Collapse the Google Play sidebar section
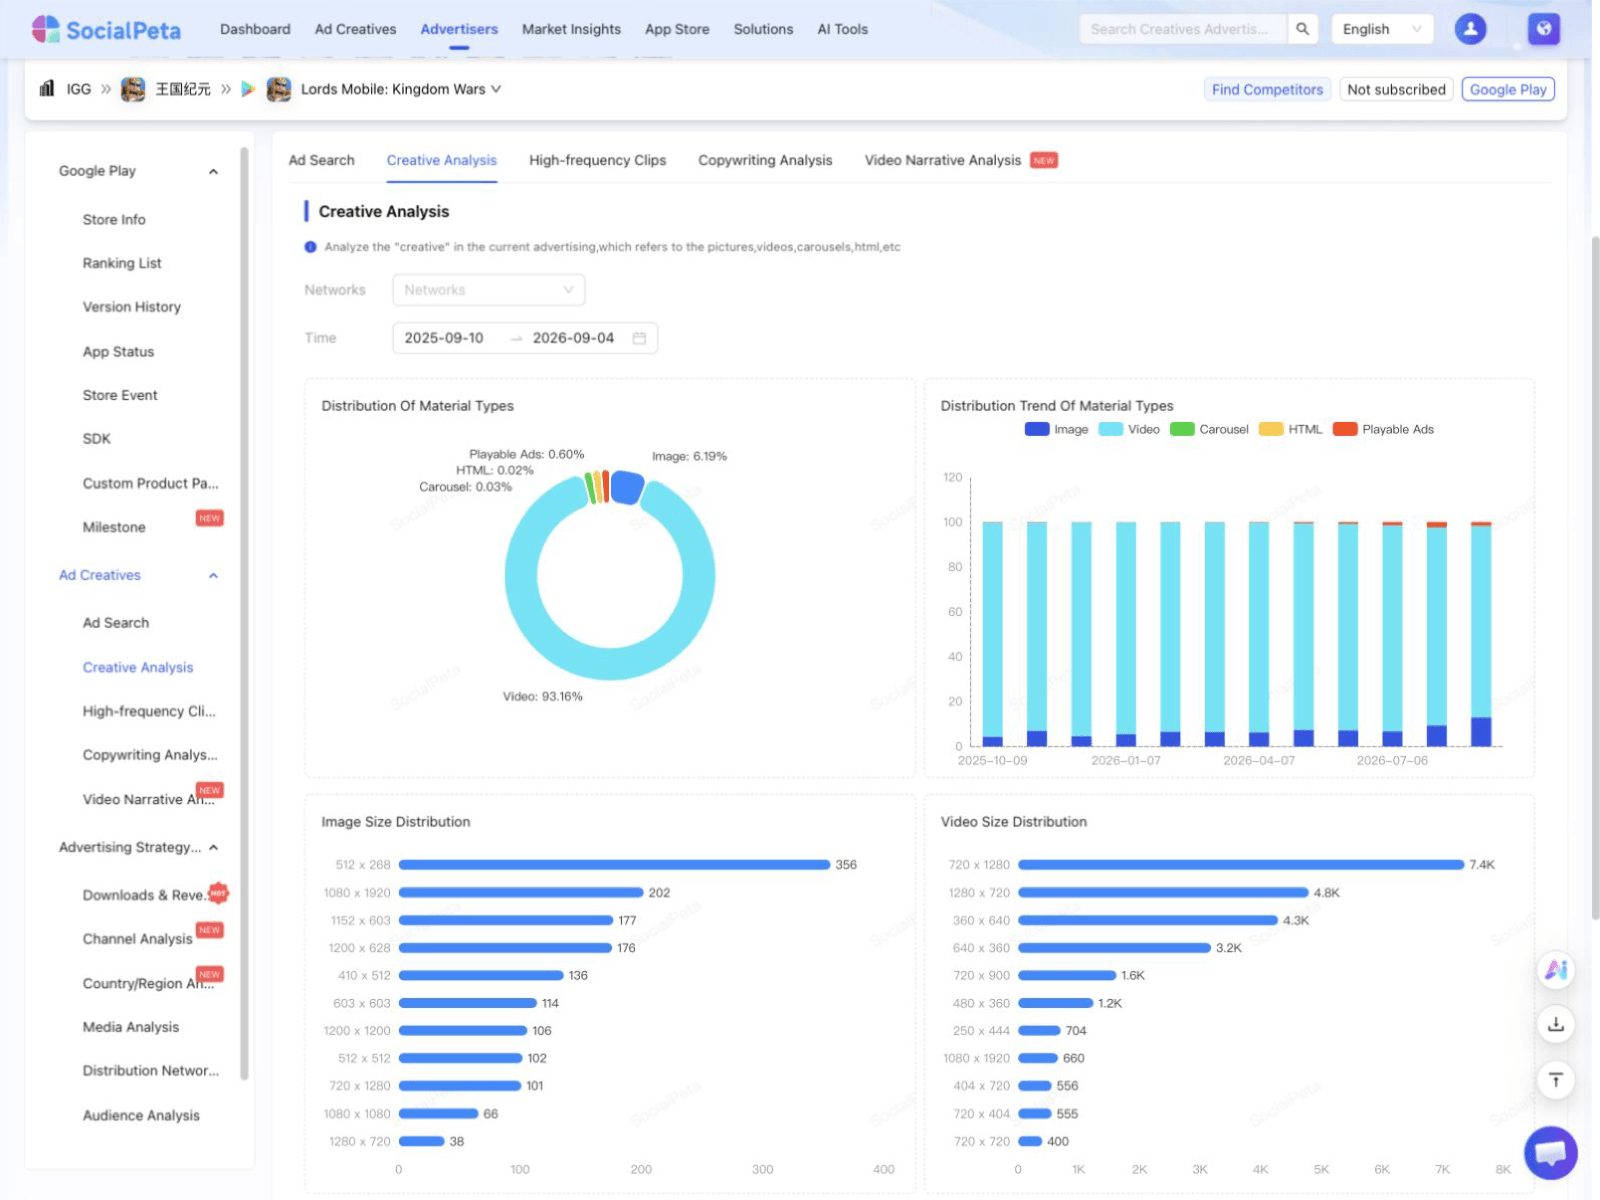 click(213, 172)
